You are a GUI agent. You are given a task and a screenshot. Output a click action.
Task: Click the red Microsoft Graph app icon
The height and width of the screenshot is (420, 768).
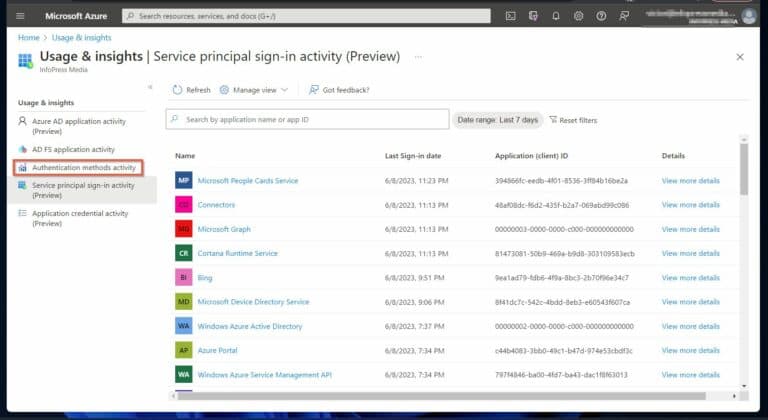click(x=184, y=229)
